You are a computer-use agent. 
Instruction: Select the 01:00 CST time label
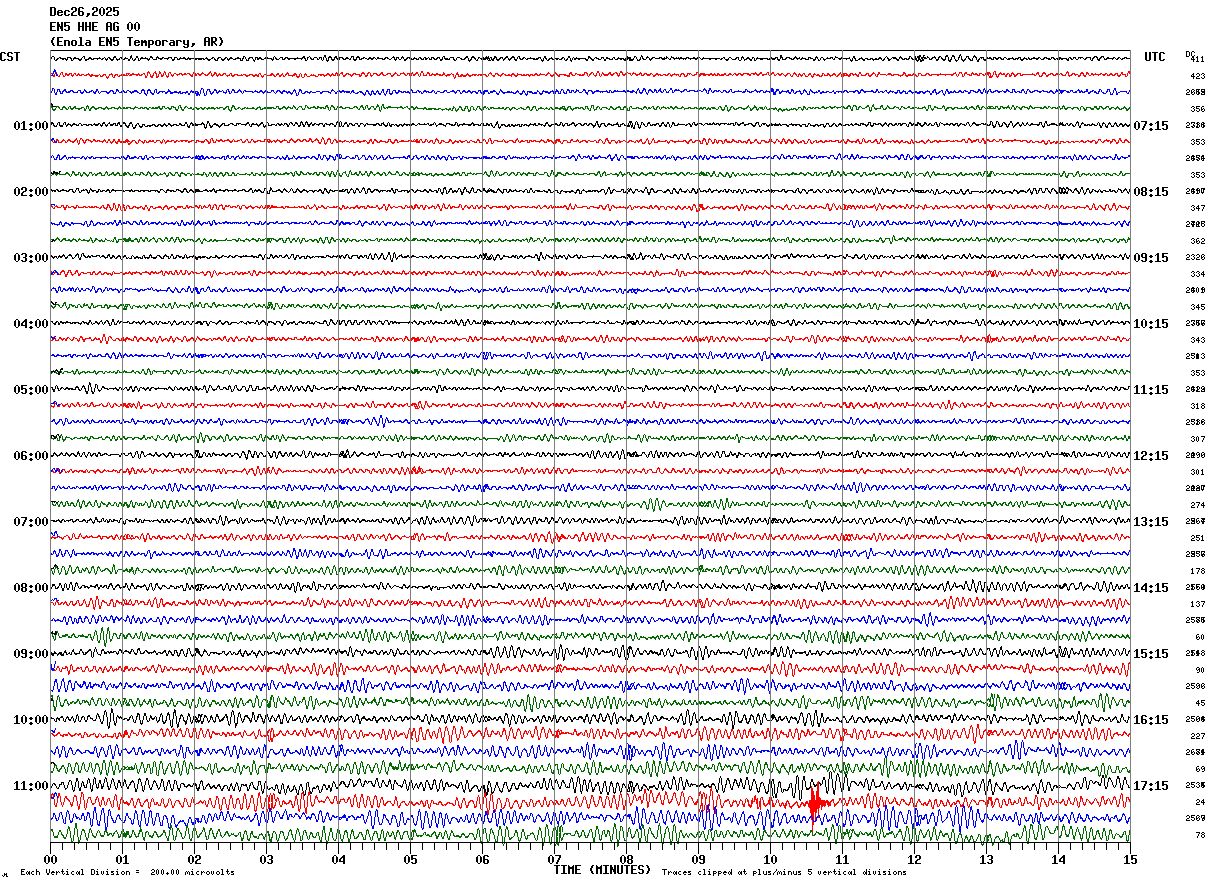(x=31, y=126)
